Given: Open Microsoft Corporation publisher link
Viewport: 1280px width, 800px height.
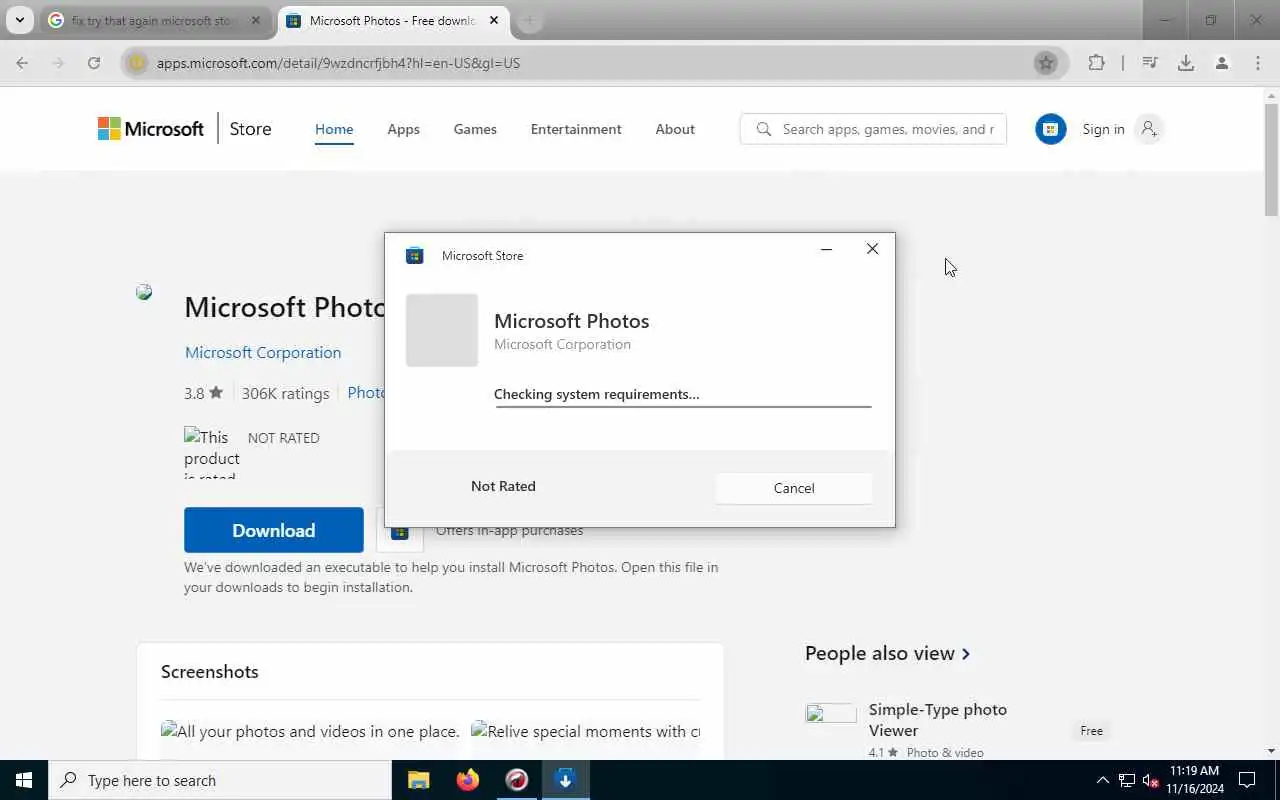Looking at the screenshot, I should pyautogui.click(x=263, y=352).
